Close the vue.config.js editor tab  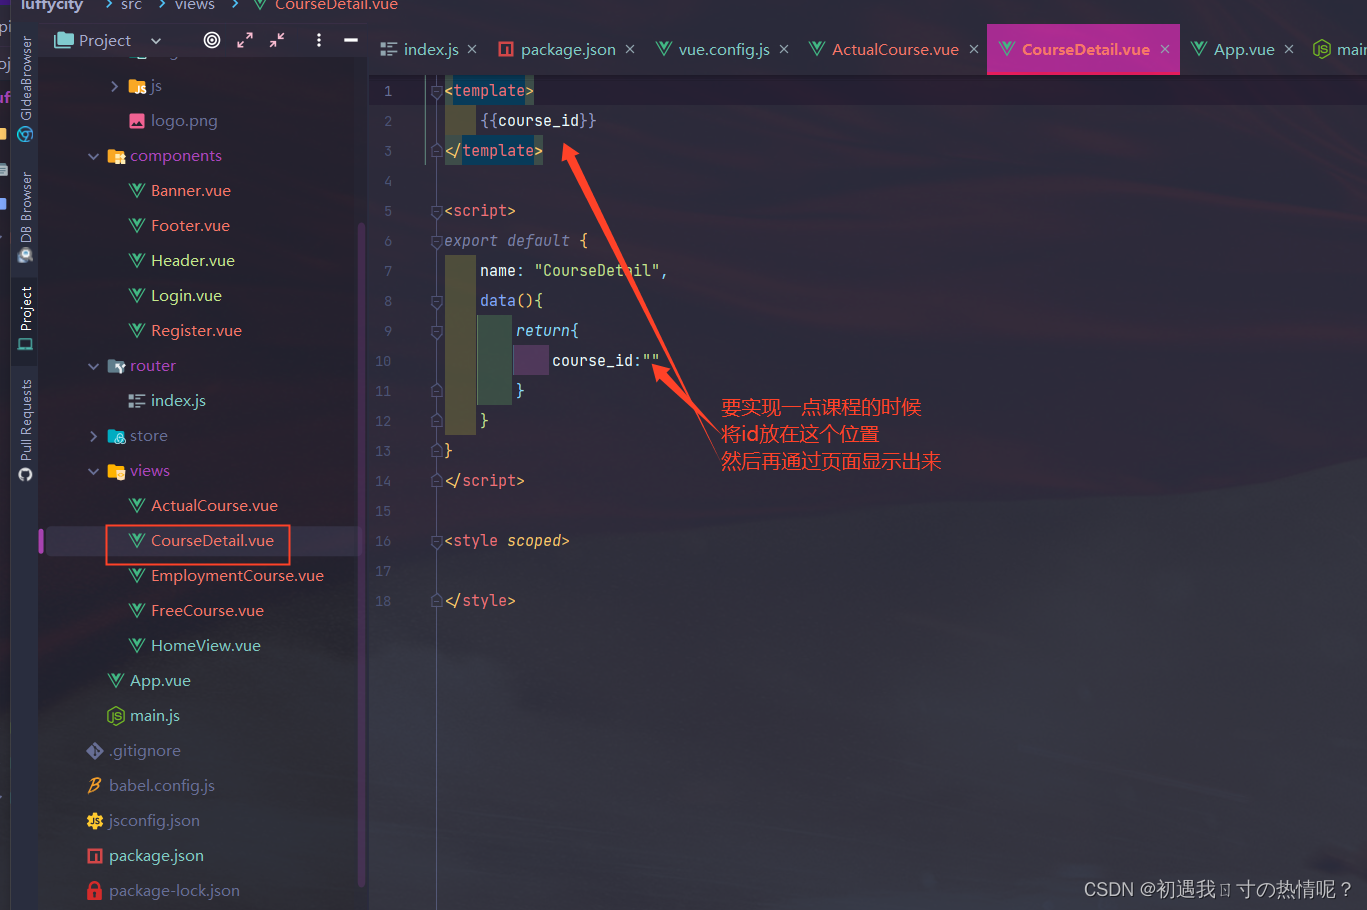(784, 49)
